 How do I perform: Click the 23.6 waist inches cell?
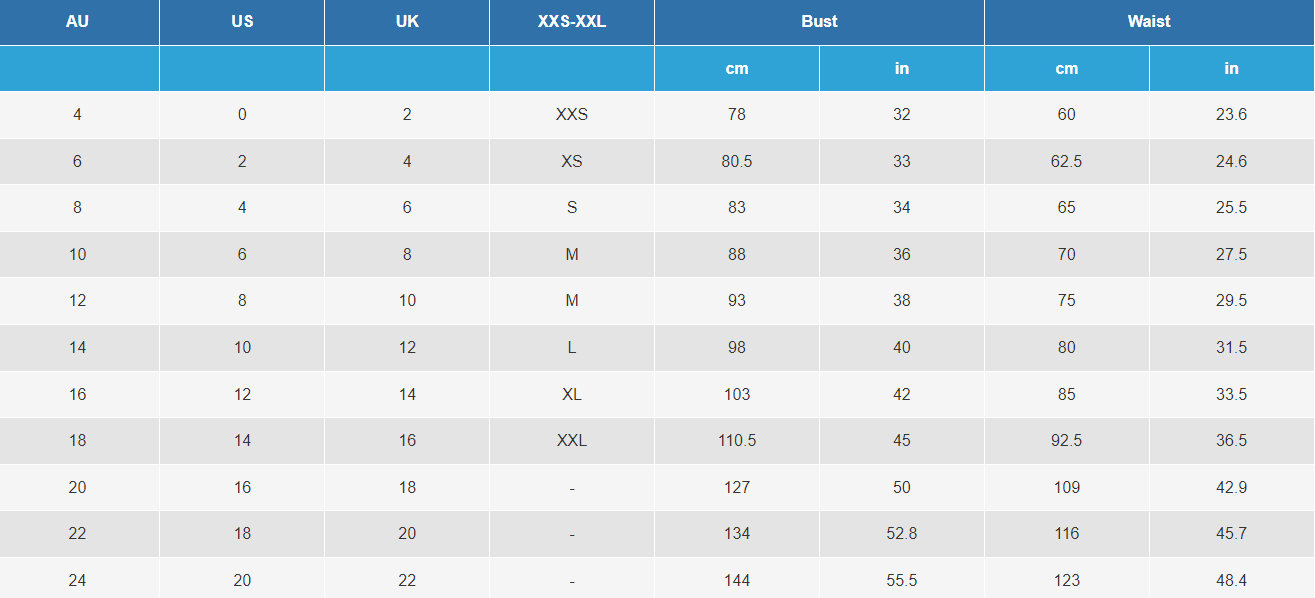(1232, 114)
